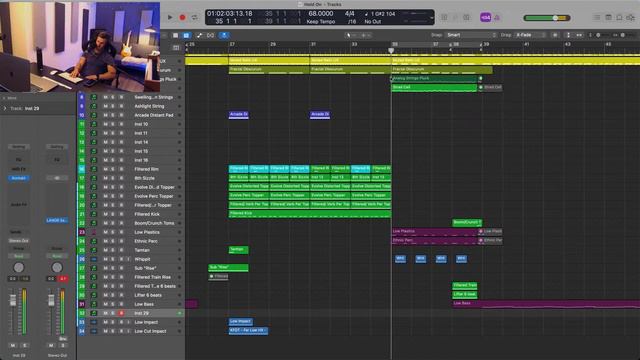
Task: Select the Low Cut Impact track
Action: tap(150, 331)
